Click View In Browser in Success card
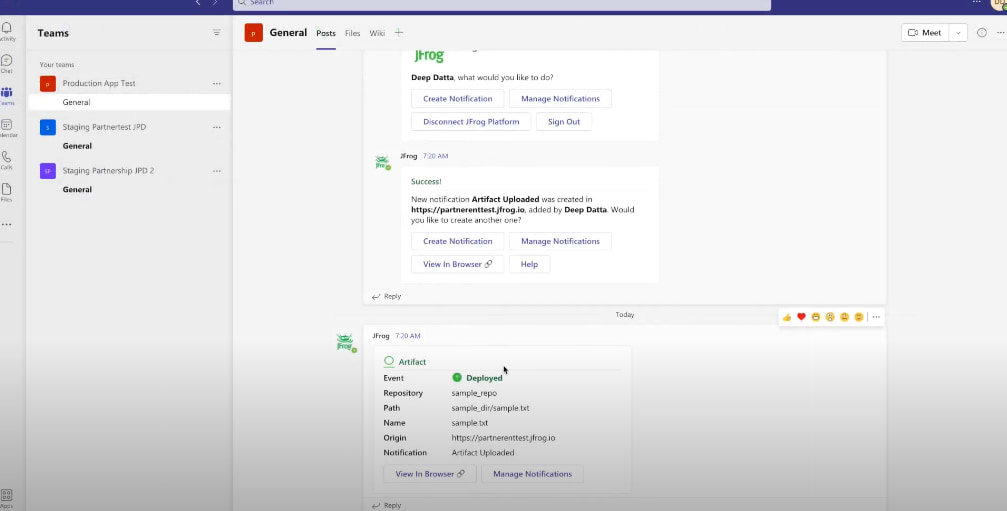 pos(457,264)
